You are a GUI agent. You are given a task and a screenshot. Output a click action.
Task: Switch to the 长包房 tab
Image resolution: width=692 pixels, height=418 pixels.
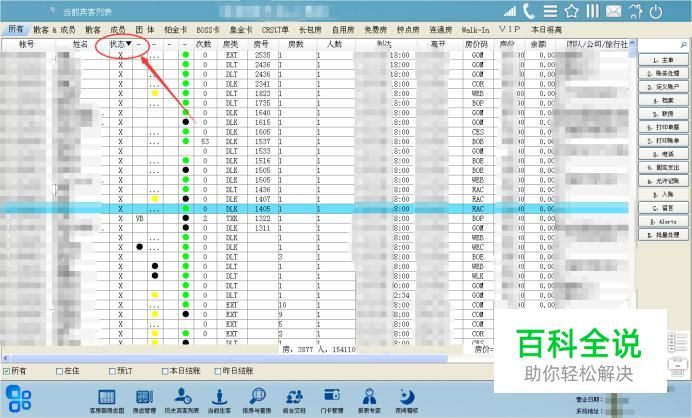tap(310, 30)
